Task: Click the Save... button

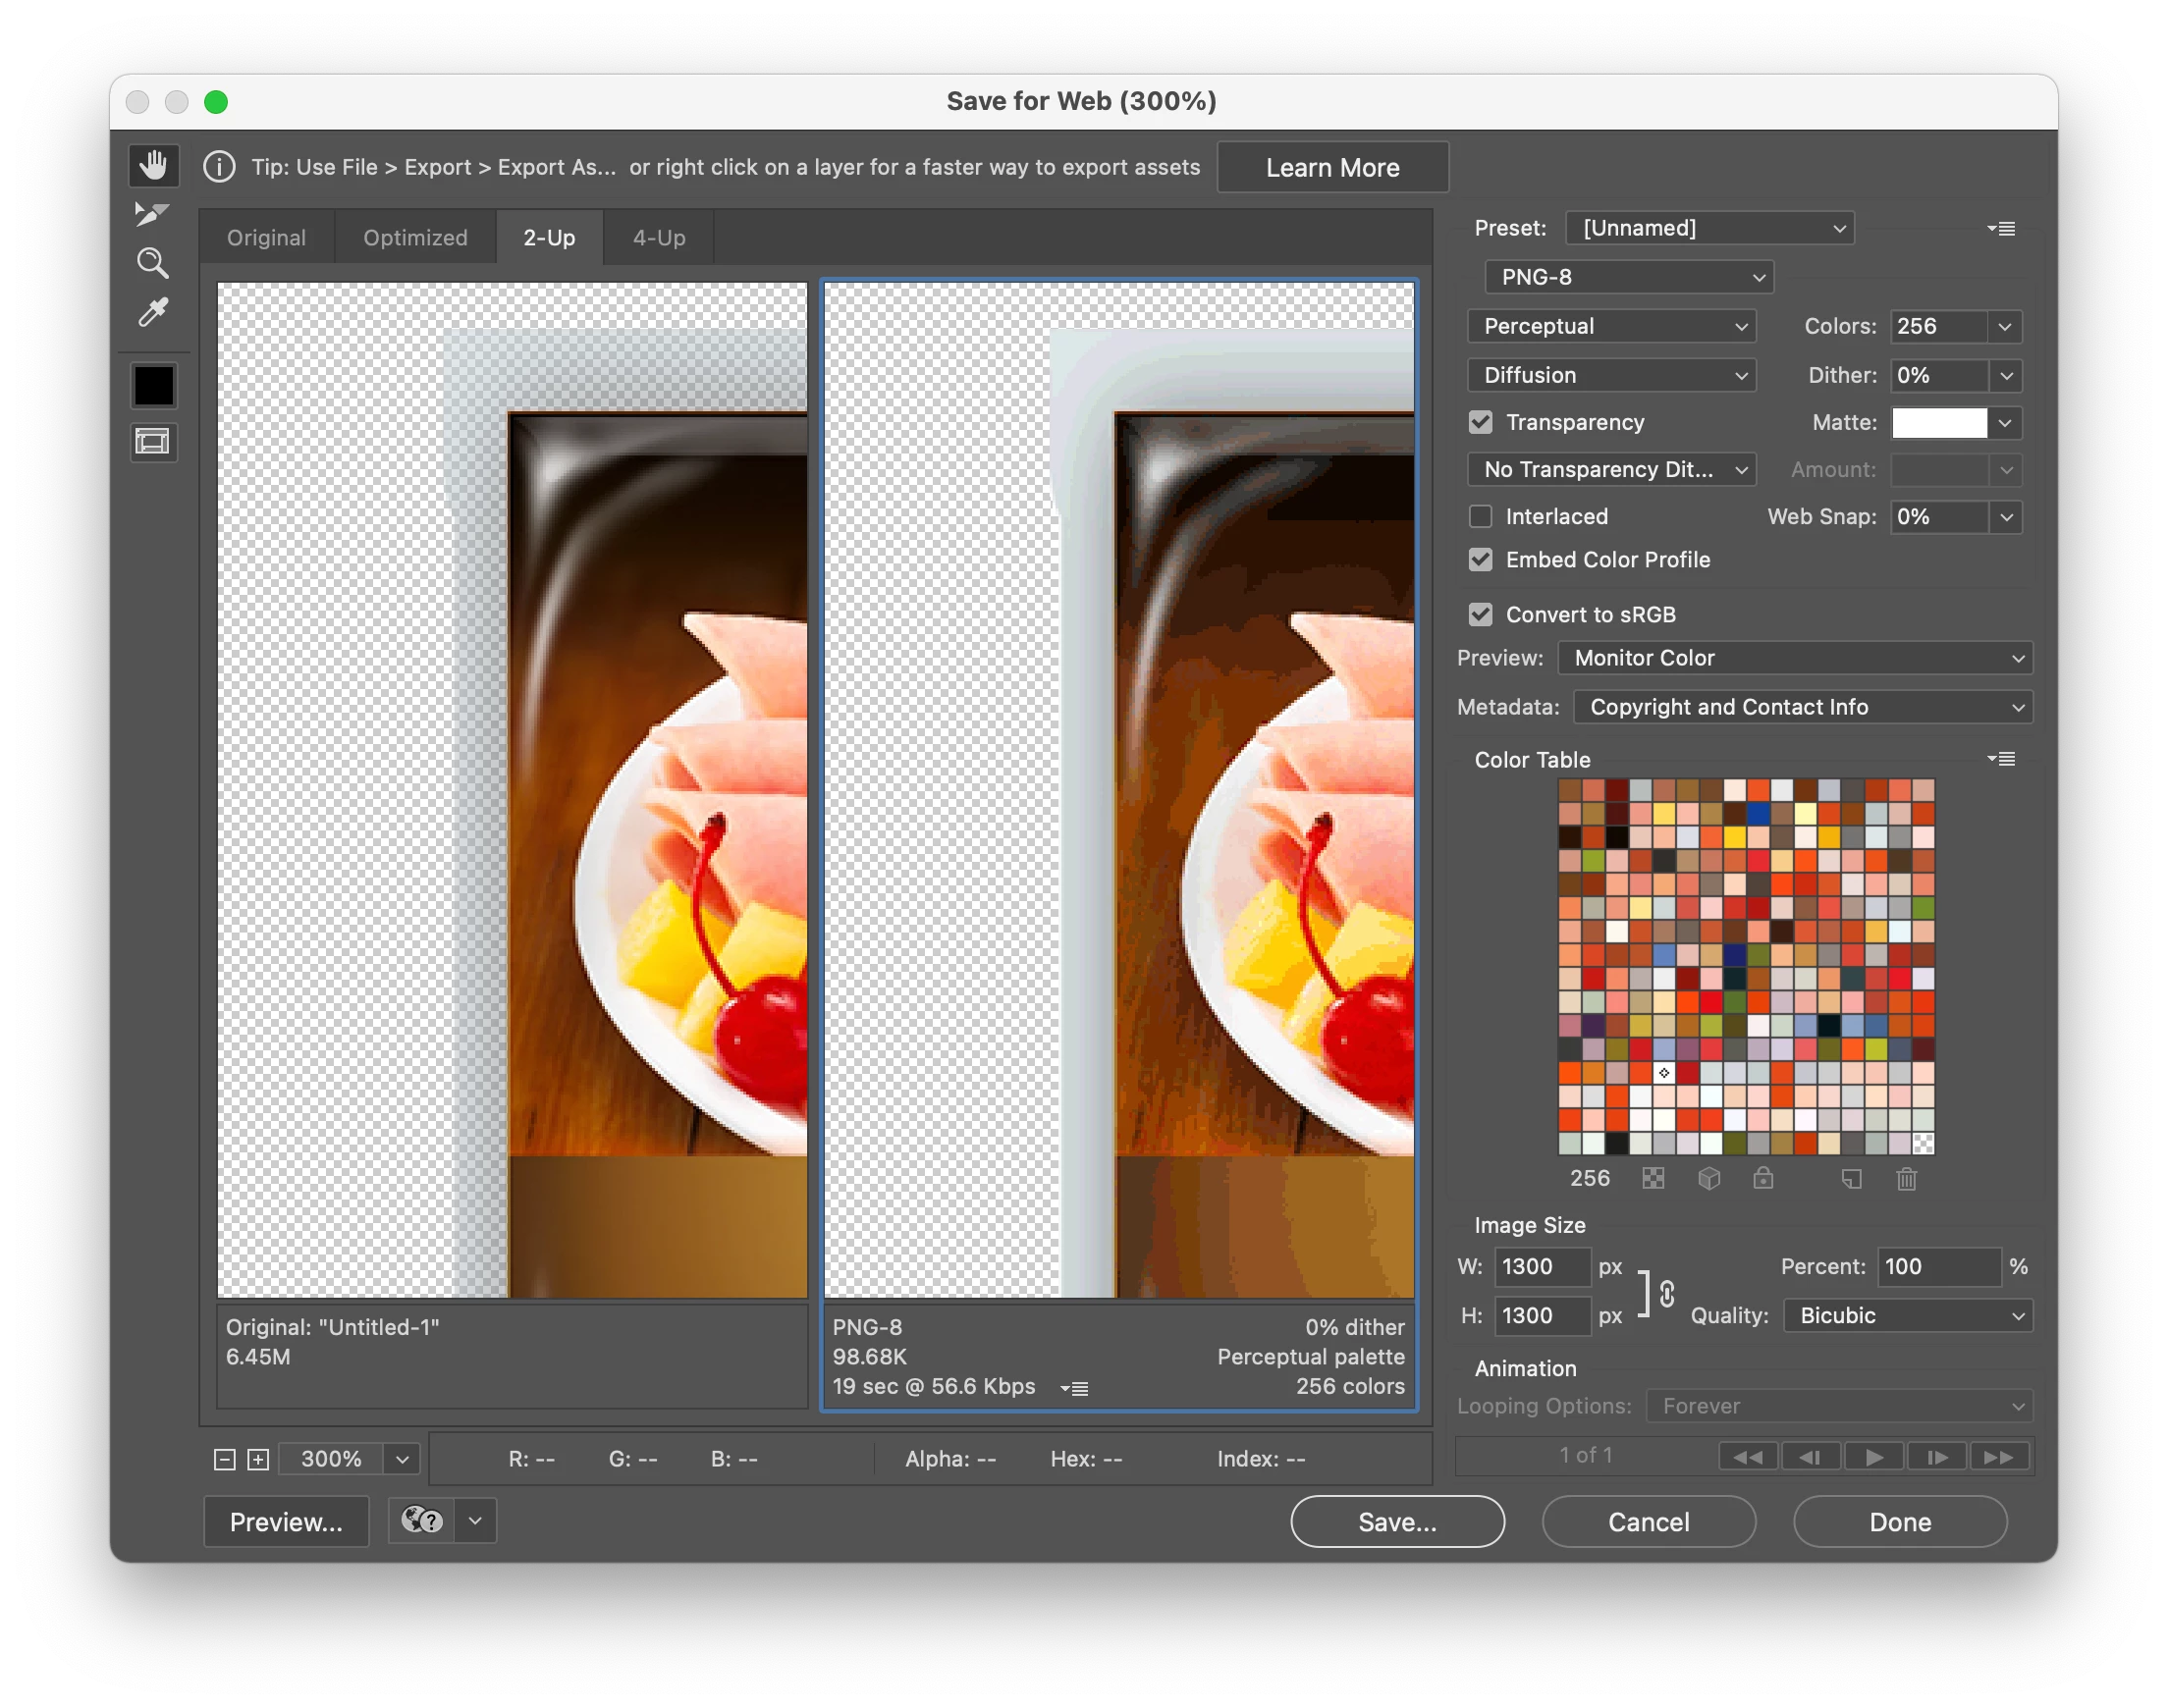Action: point(1397,1522)
